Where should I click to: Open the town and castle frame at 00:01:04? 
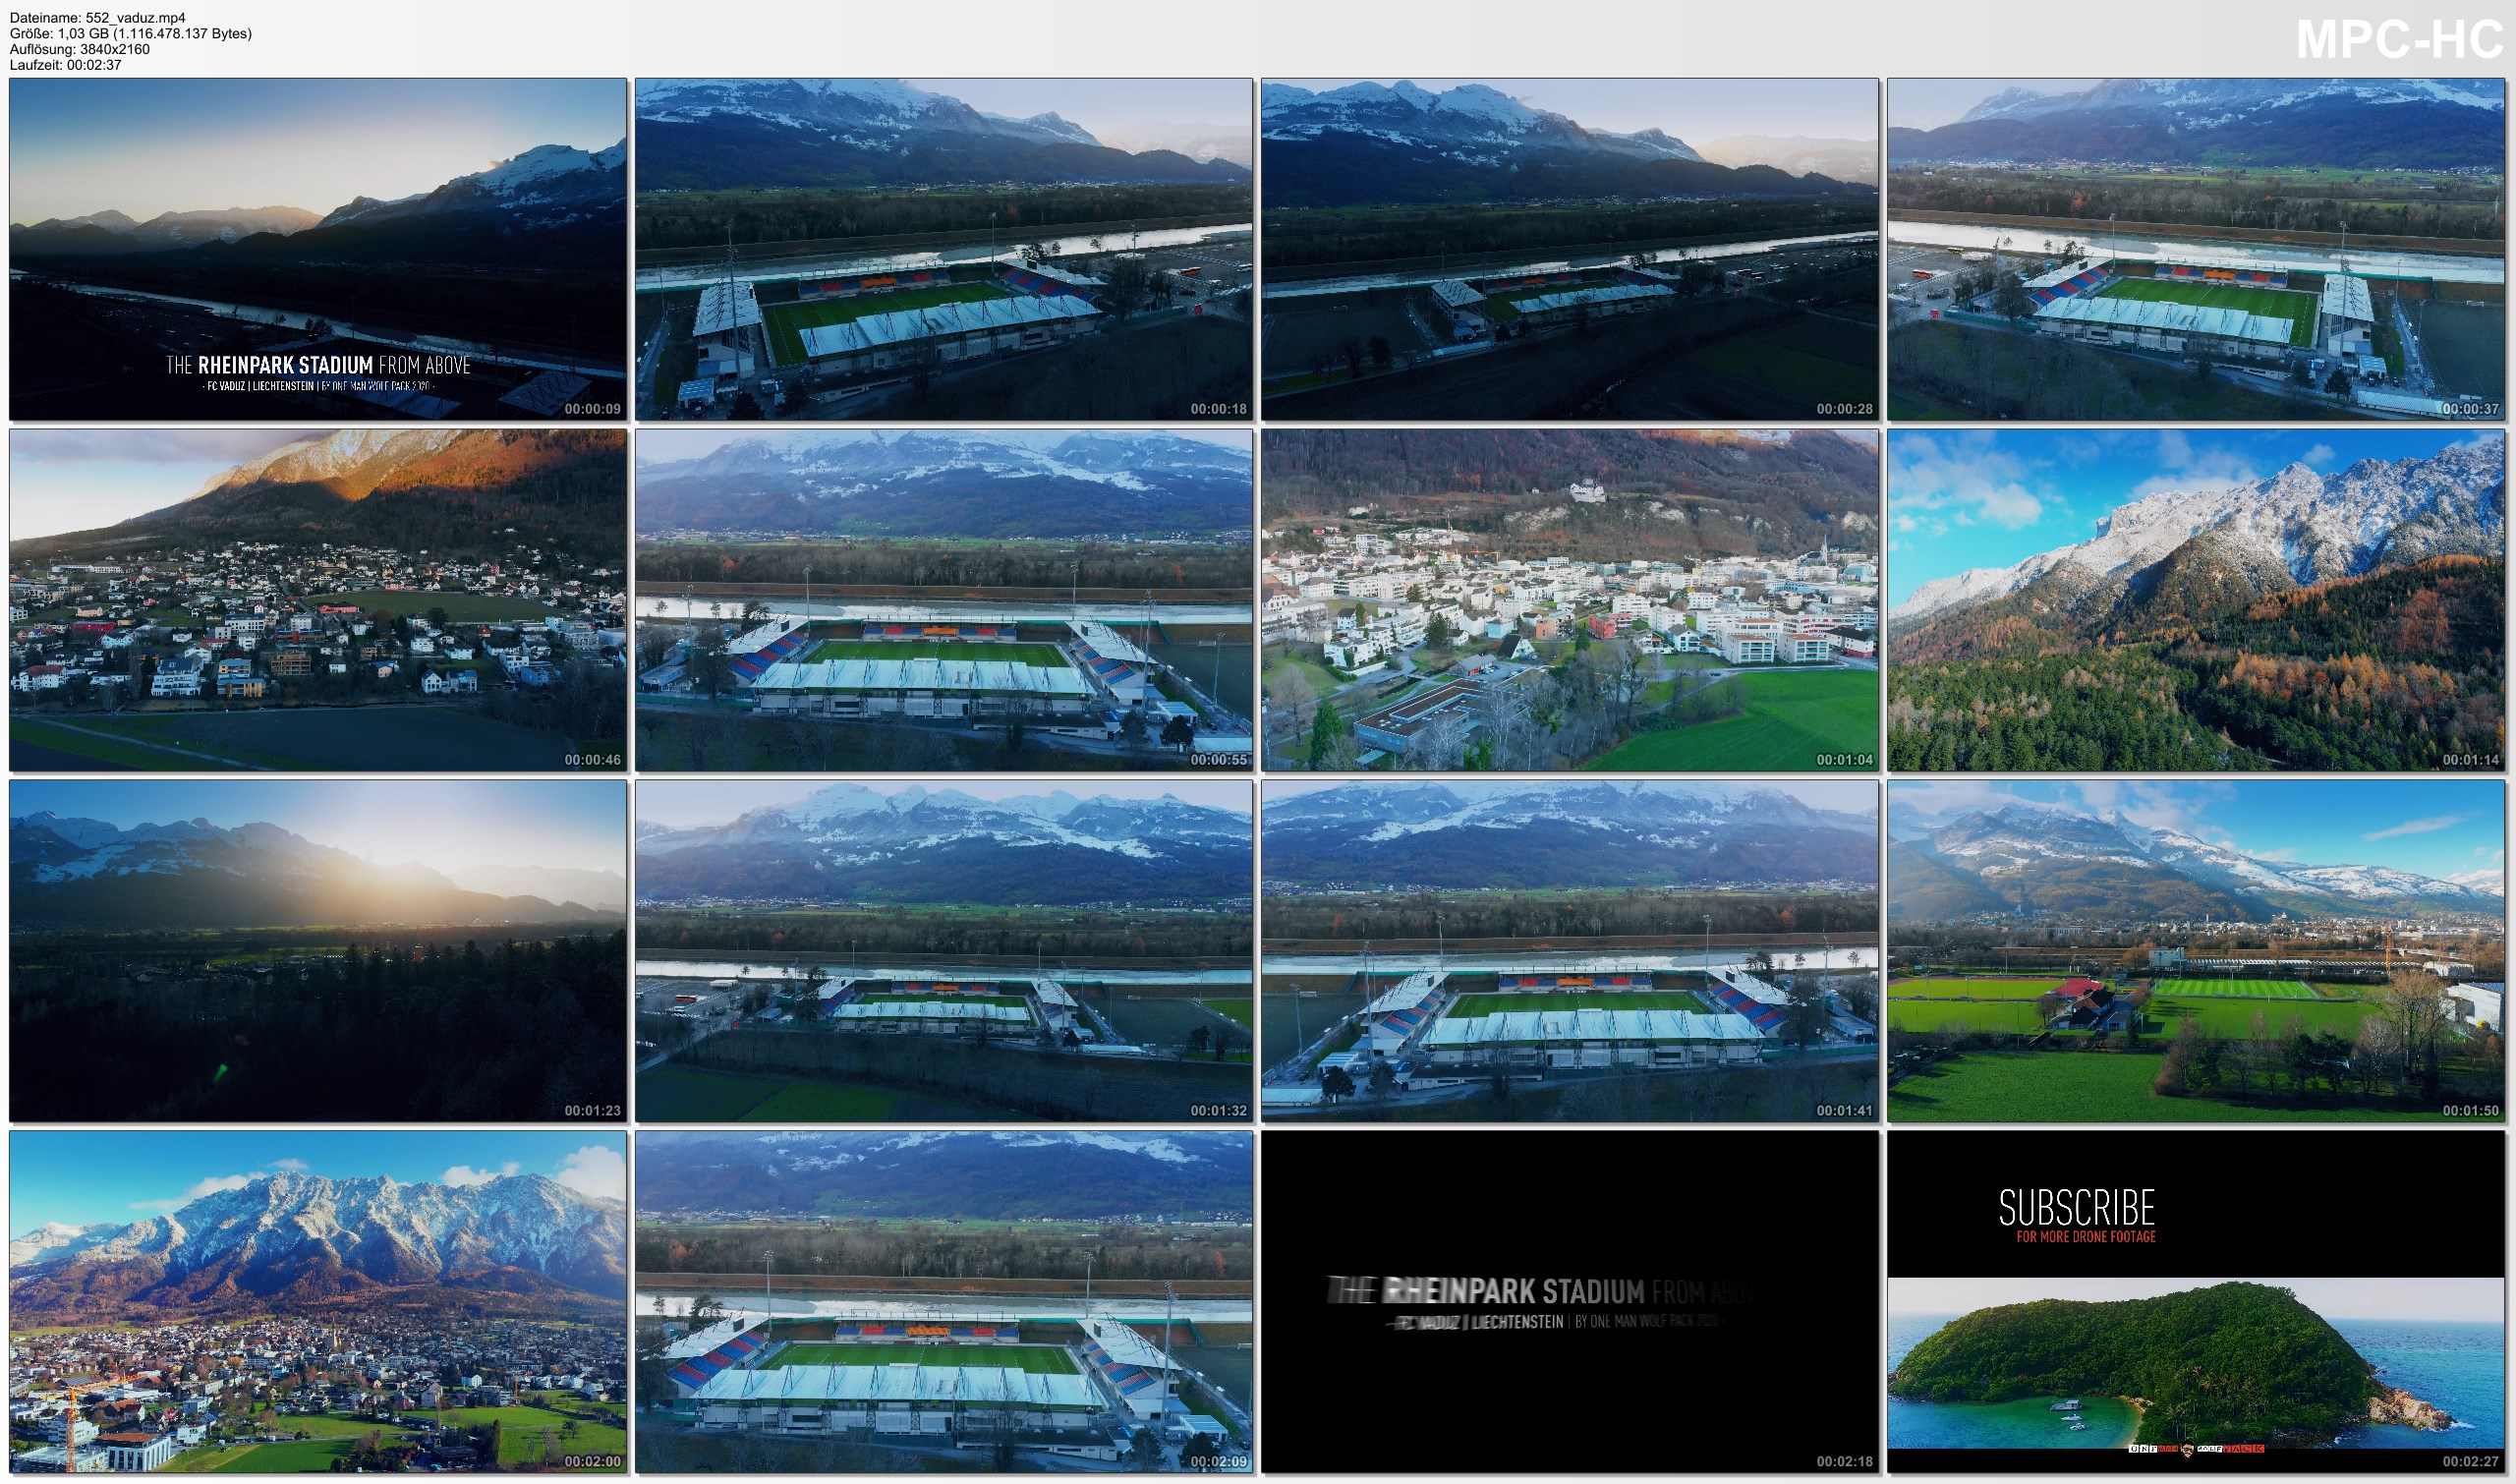point(1570,600)
